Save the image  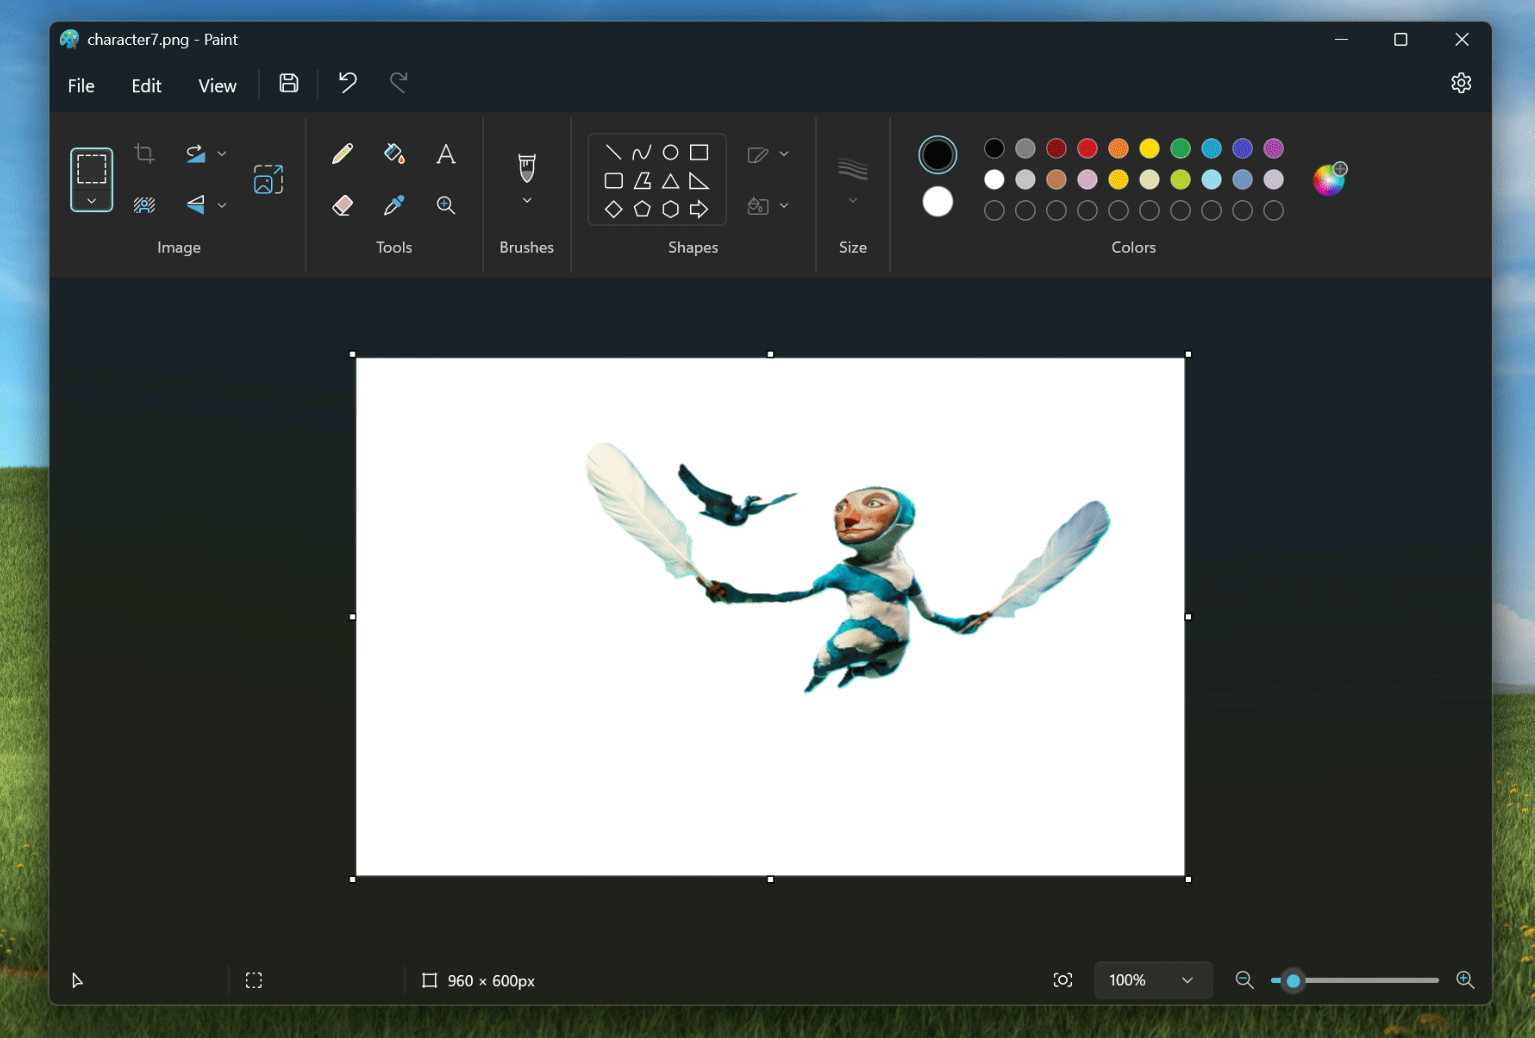(x=288, y=83)
